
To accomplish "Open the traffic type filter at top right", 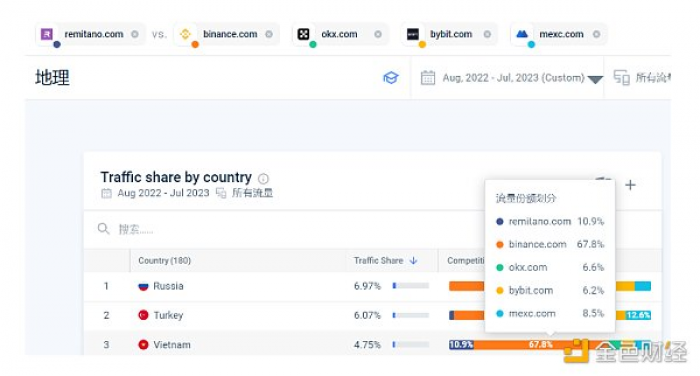I will [x=642, y=78].
